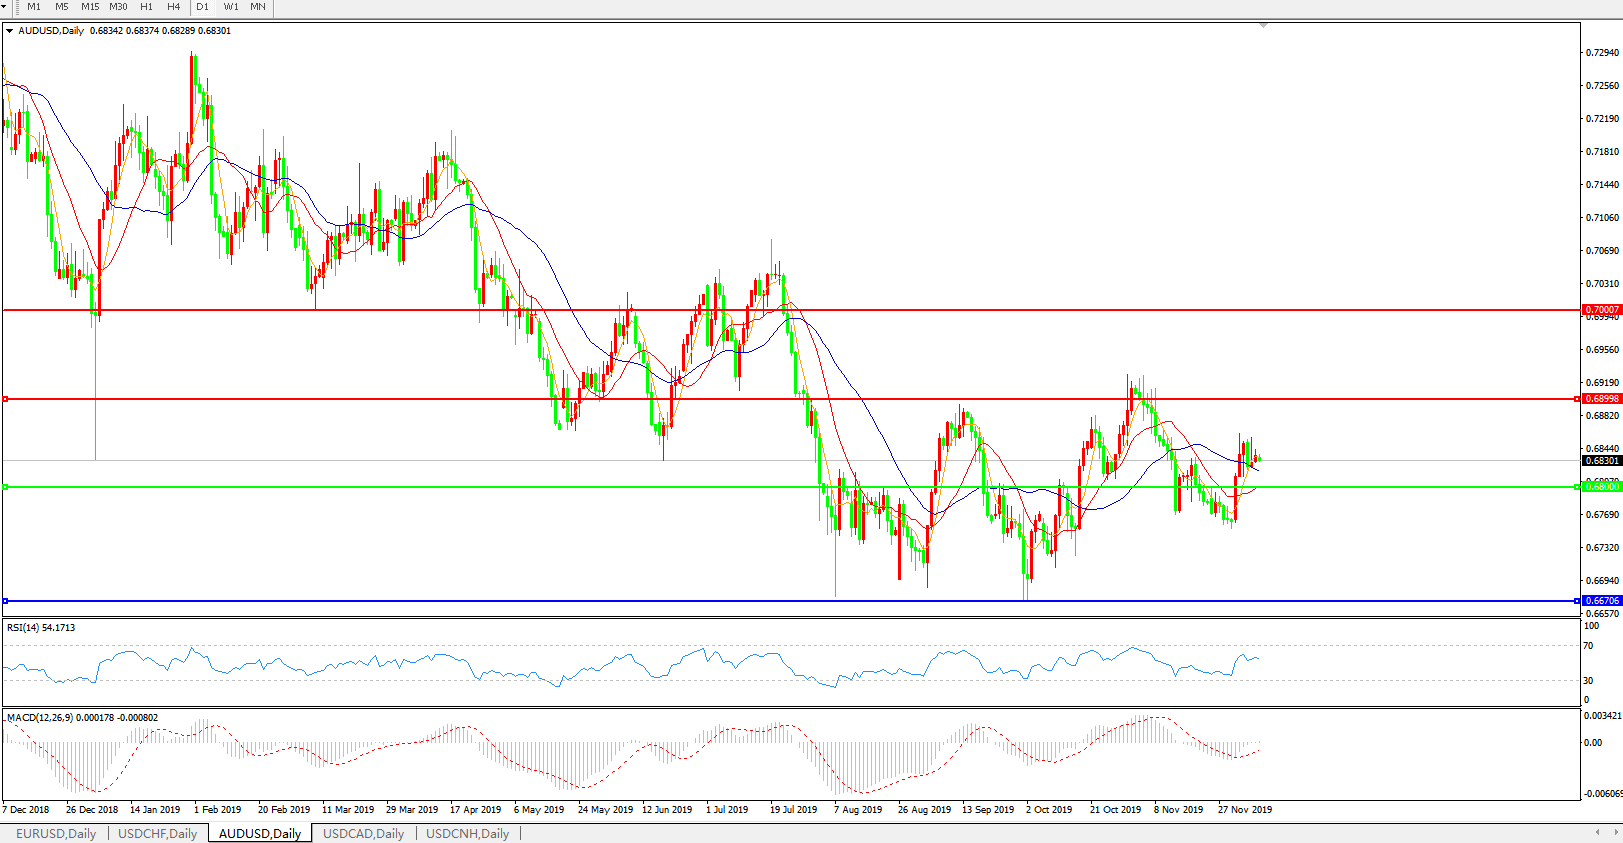Open the USDCHF,Daily chart tab

coord(157,833)
